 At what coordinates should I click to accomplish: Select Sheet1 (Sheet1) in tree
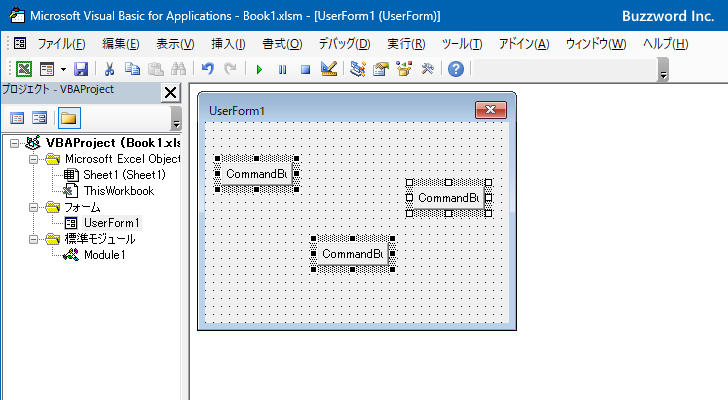tap(124, 175)
